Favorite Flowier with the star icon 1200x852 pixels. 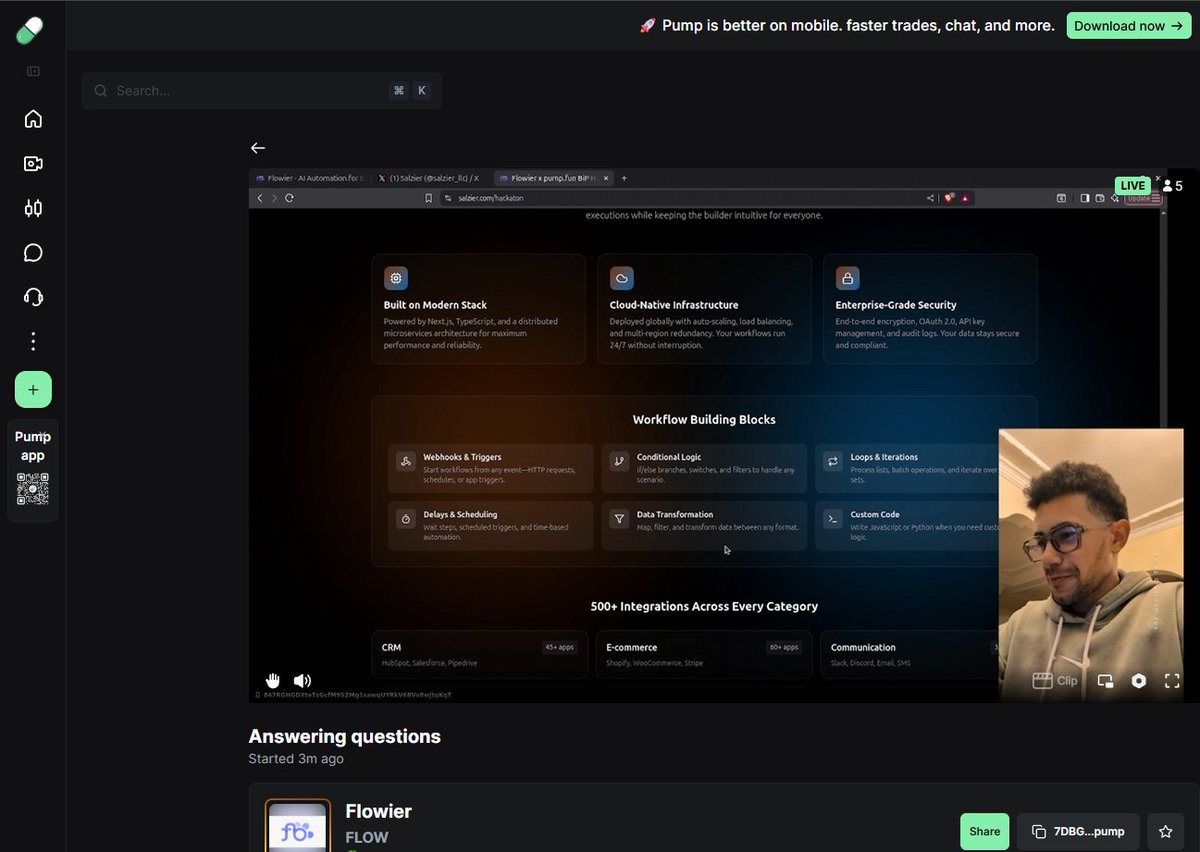click(x=1165, y=831)
